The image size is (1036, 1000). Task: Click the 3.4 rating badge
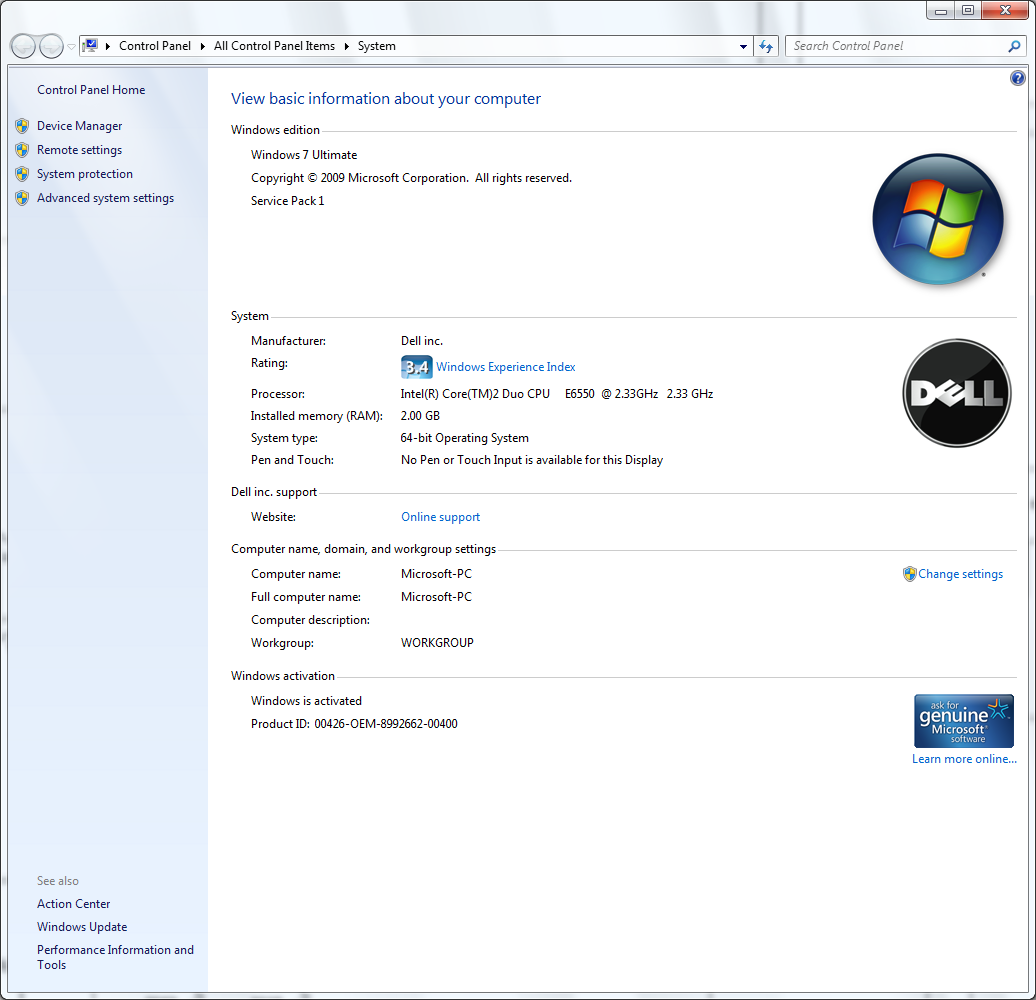(x=416, y=367)
